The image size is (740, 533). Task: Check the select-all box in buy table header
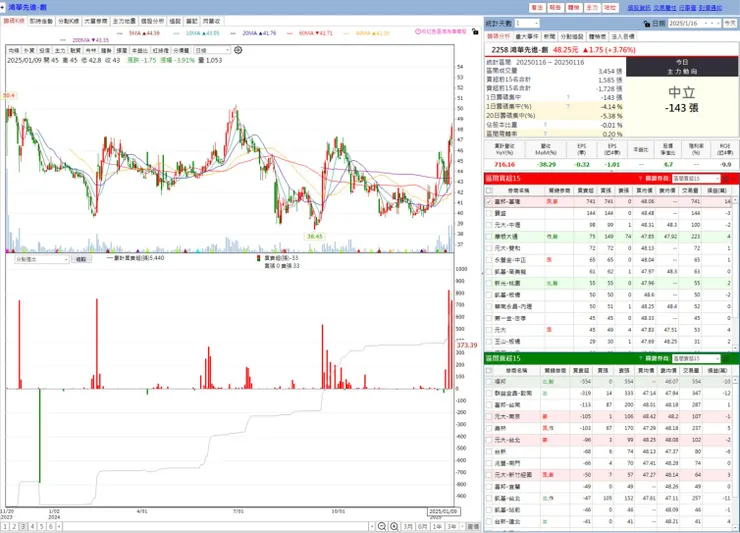pyautogui.click(x=489, y=191)
